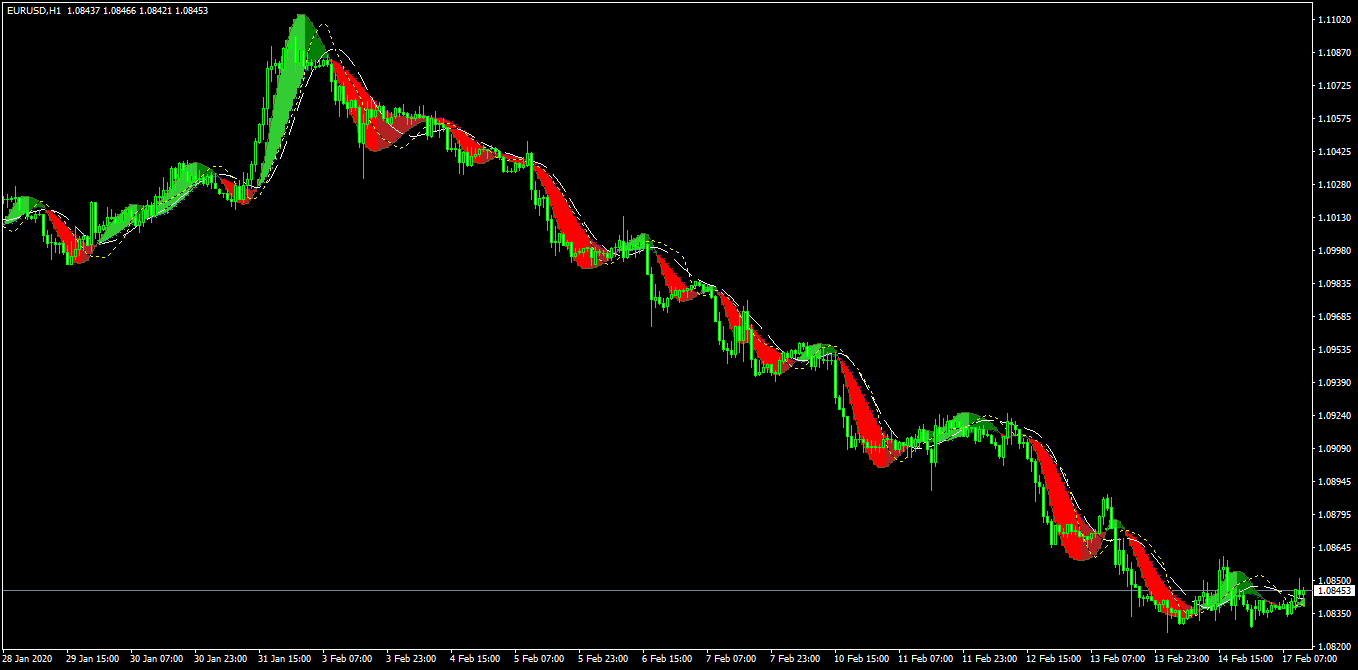
Task: Click the 3 Feb 07:00 time label
Action: [349, 660]
